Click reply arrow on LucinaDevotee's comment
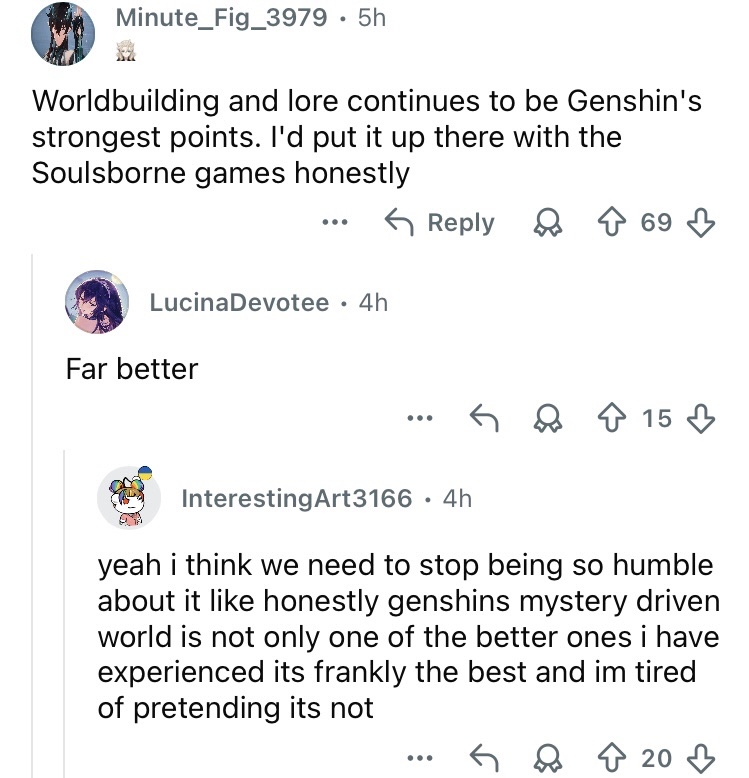The height and width of the screenshot is (778, 749). pyautogui.click(x=486, y=418)
